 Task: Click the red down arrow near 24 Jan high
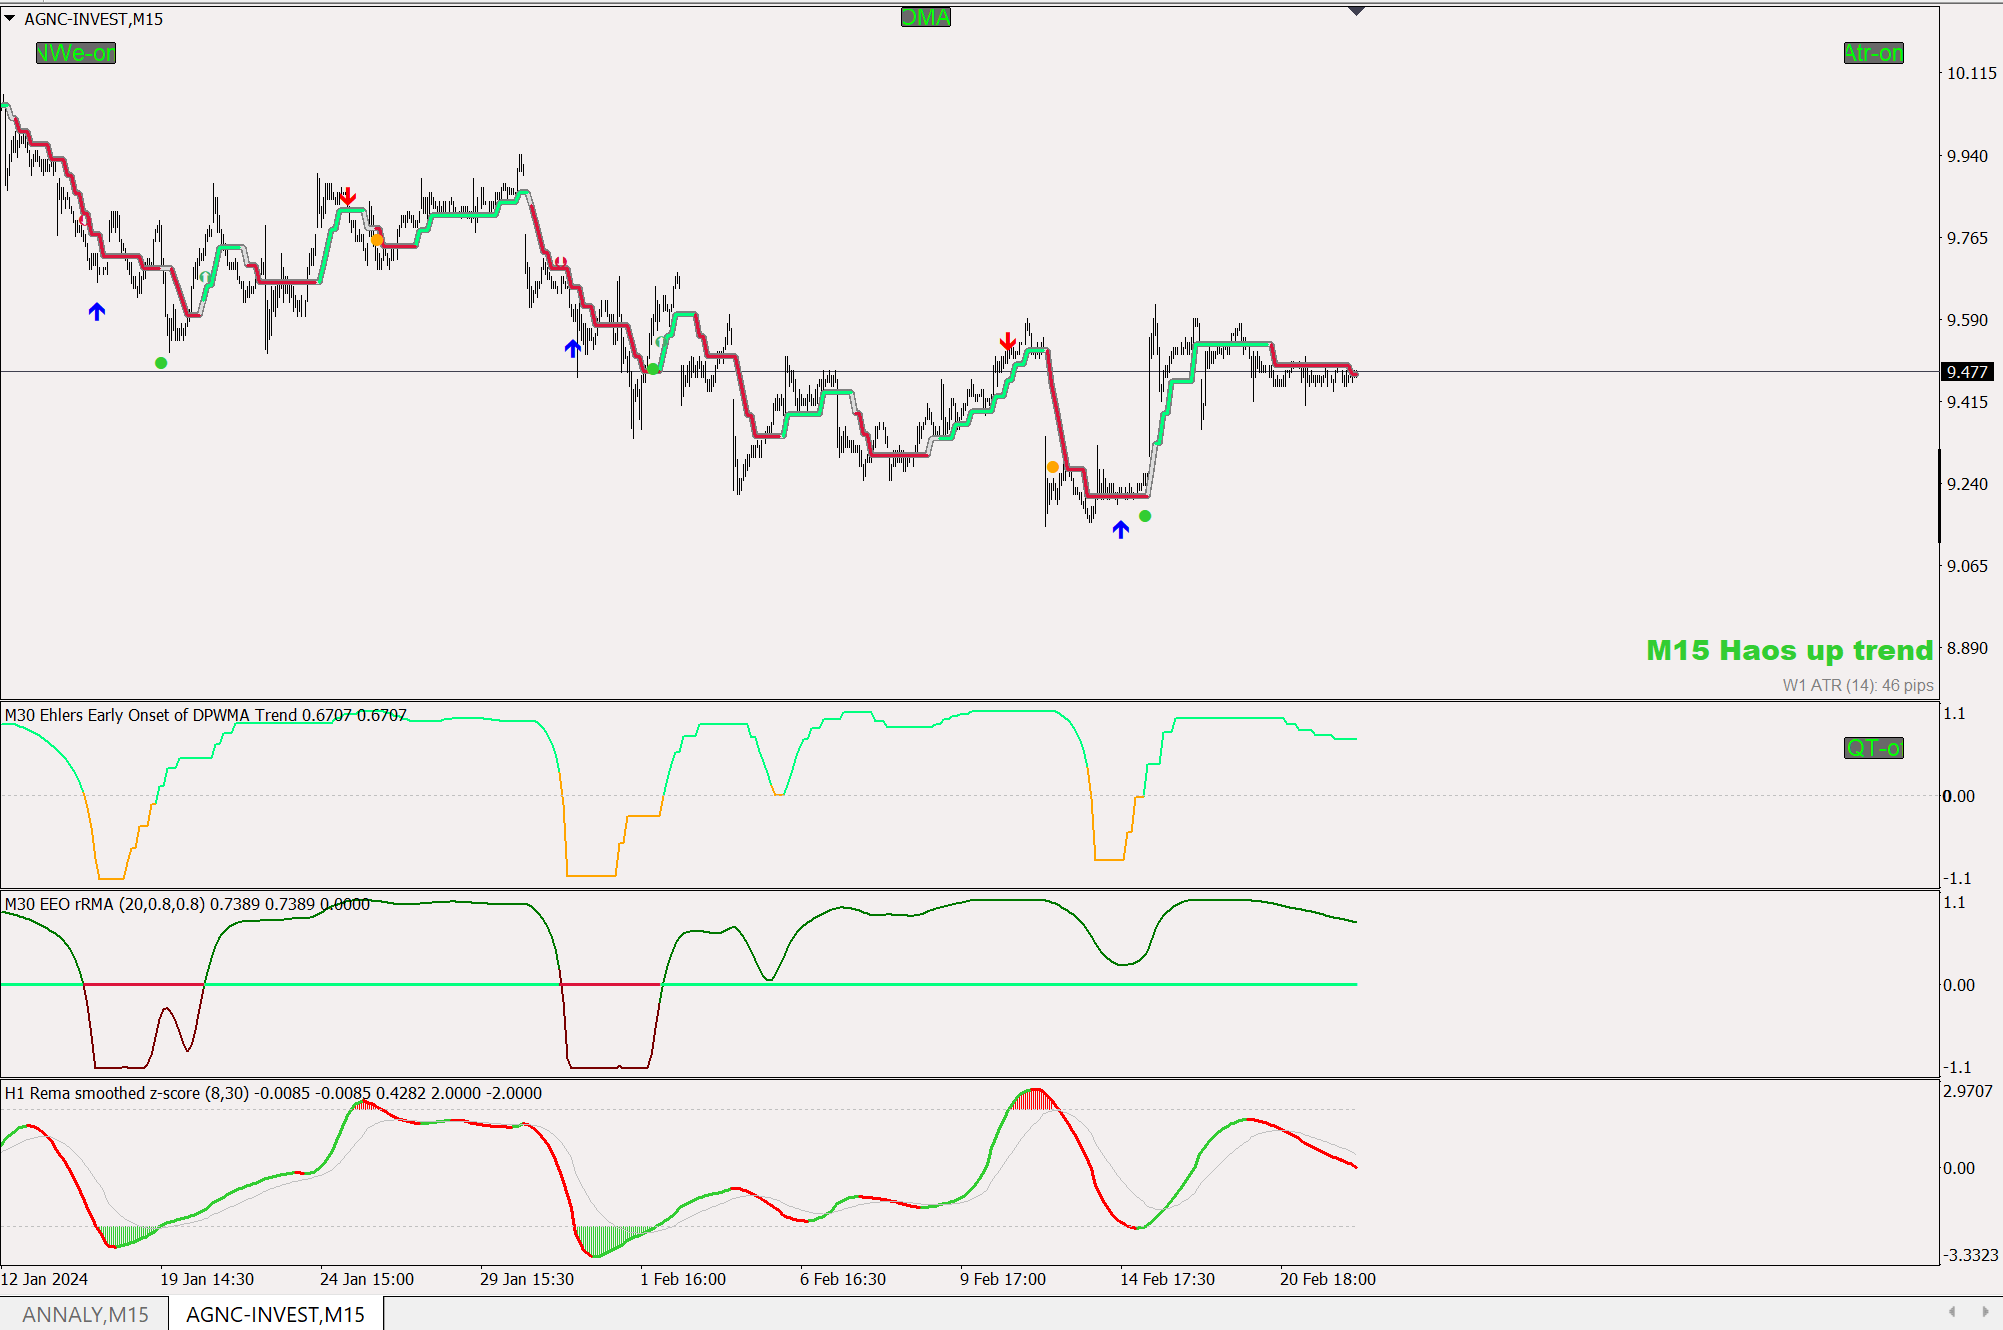[x=347, y=196]
